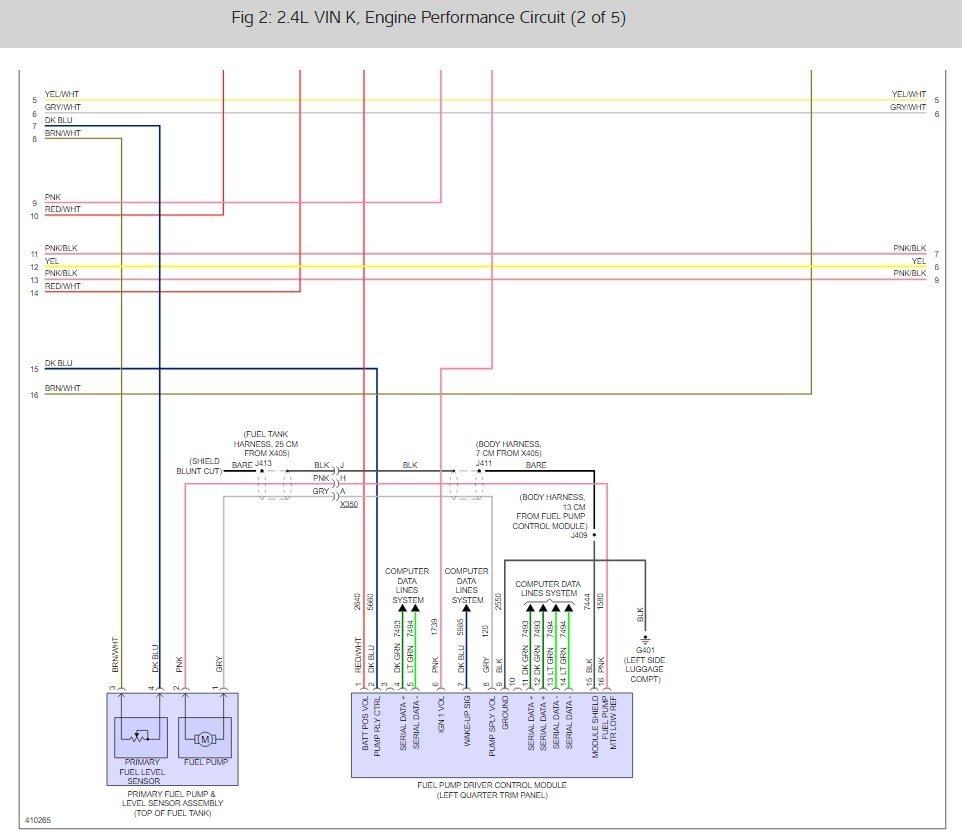Click the 'PUMP SPLY VOL' terminal label
Image resolution: width=962 pixels, height=838 pixels.
492,726
